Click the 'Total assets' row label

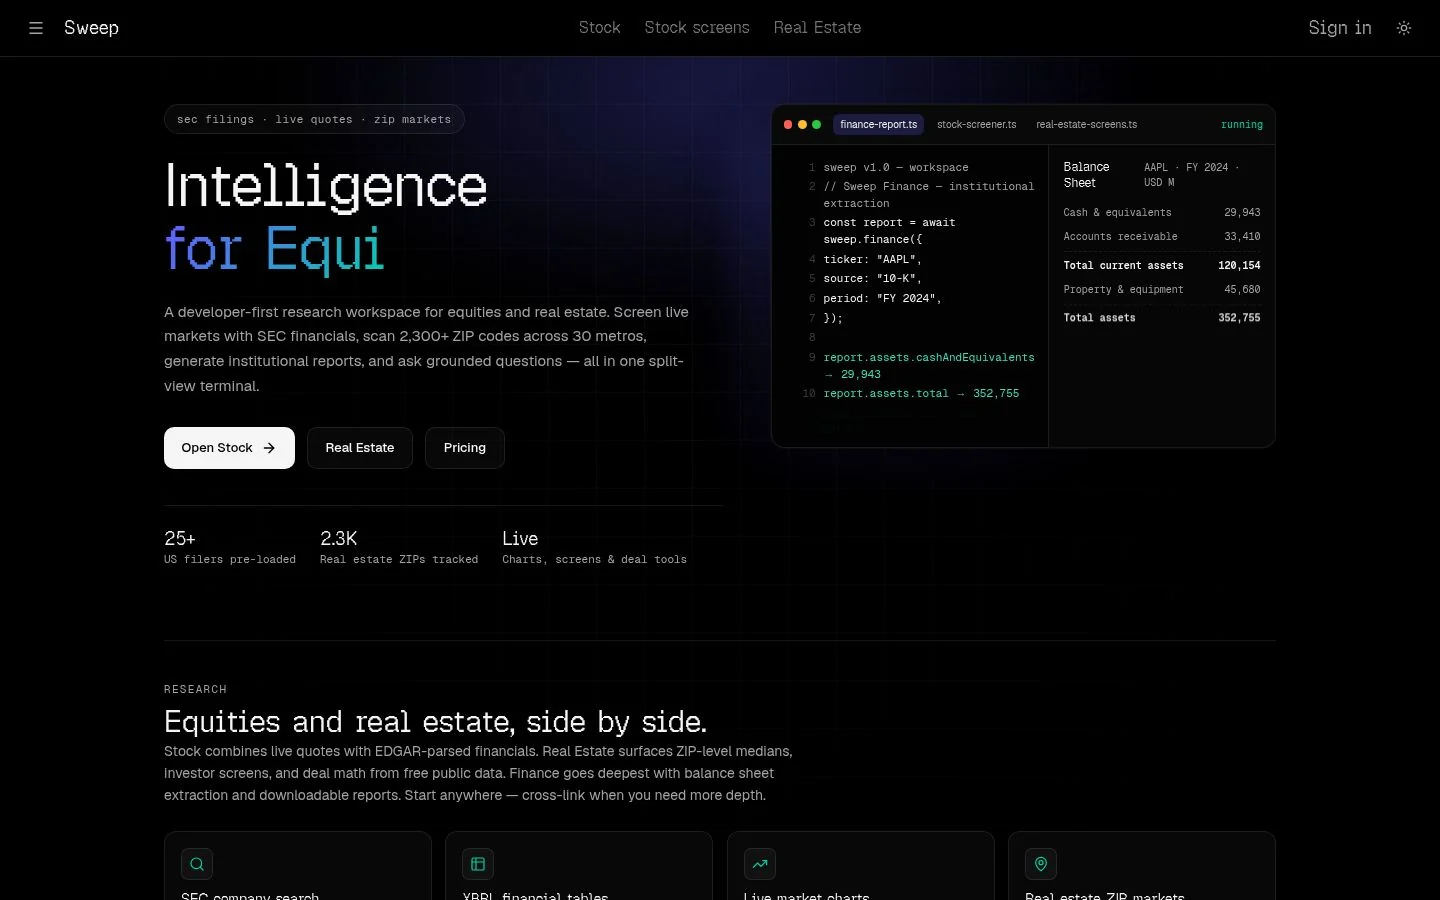(1099, 318)
